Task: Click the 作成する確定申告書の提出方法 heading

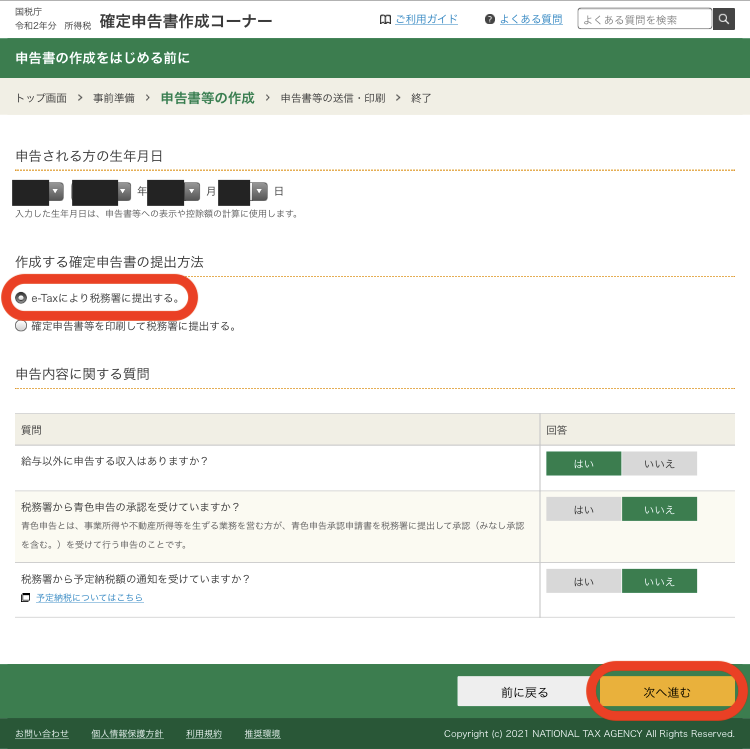Action: click(110, 262)
